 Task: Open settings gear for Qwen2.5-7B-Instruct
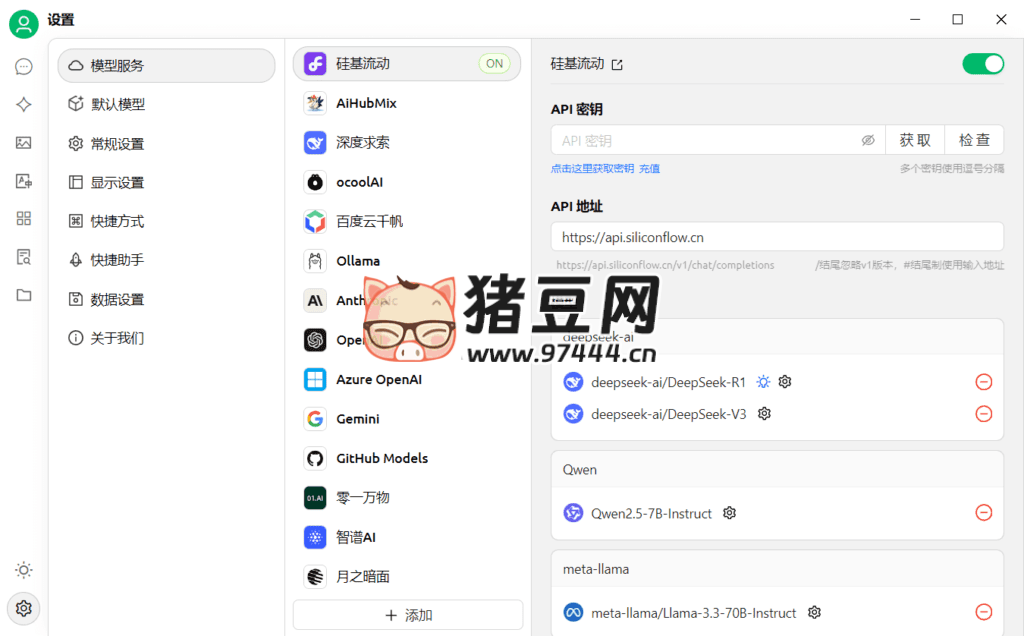point(729,513)
